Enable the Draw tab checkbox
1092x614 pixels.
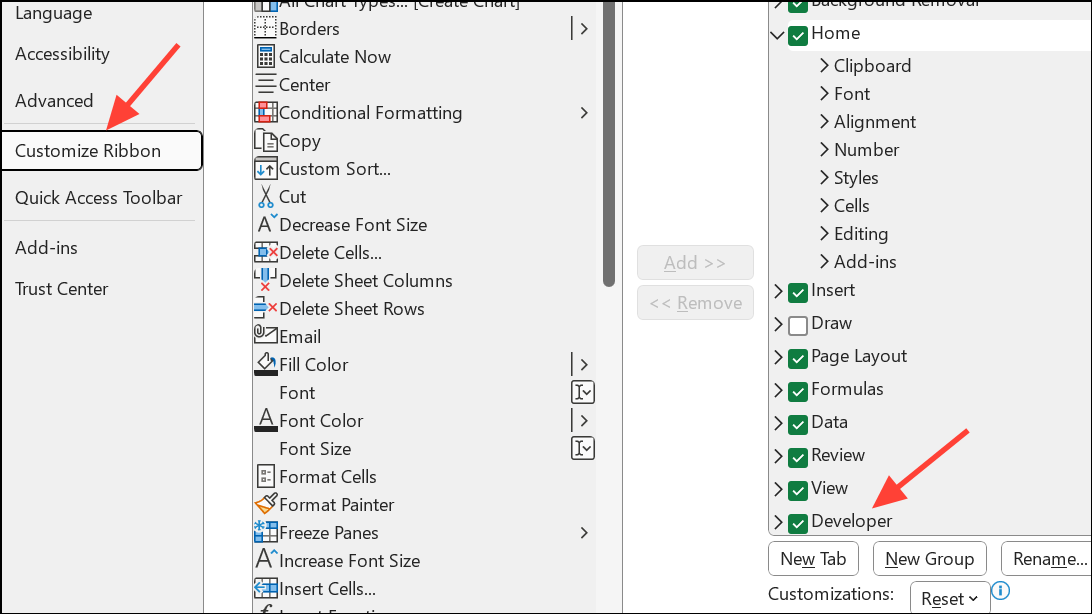(x=797, y=323)
